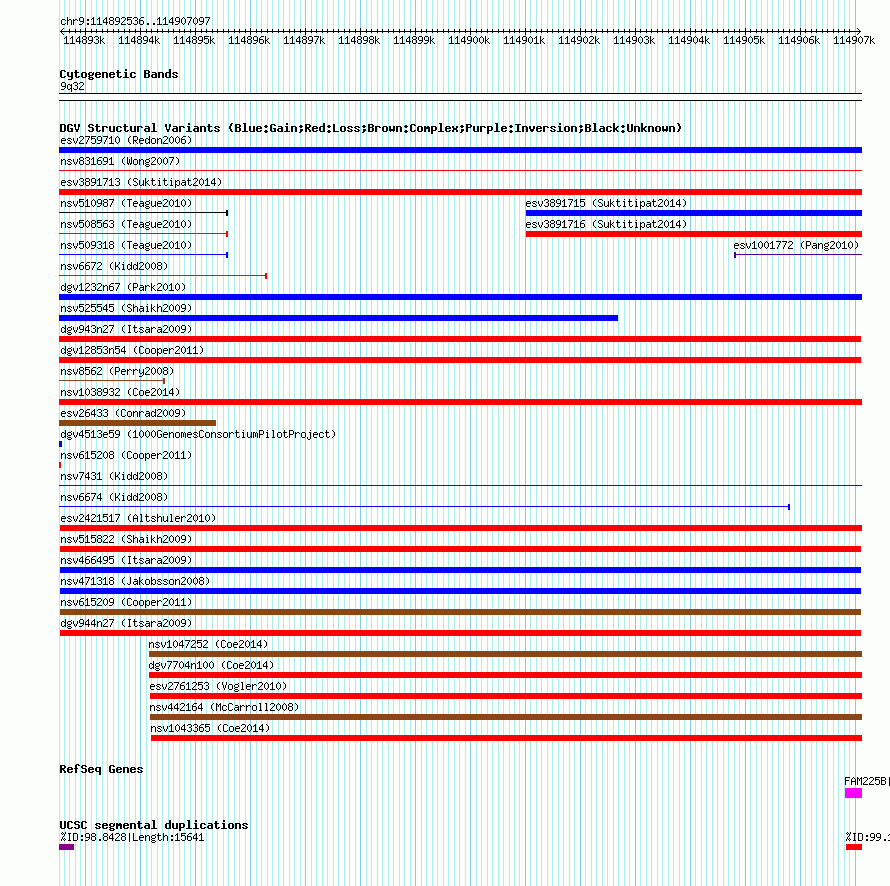
Task: Click the thin blue line under nsv6674
Action: [425, 507]
